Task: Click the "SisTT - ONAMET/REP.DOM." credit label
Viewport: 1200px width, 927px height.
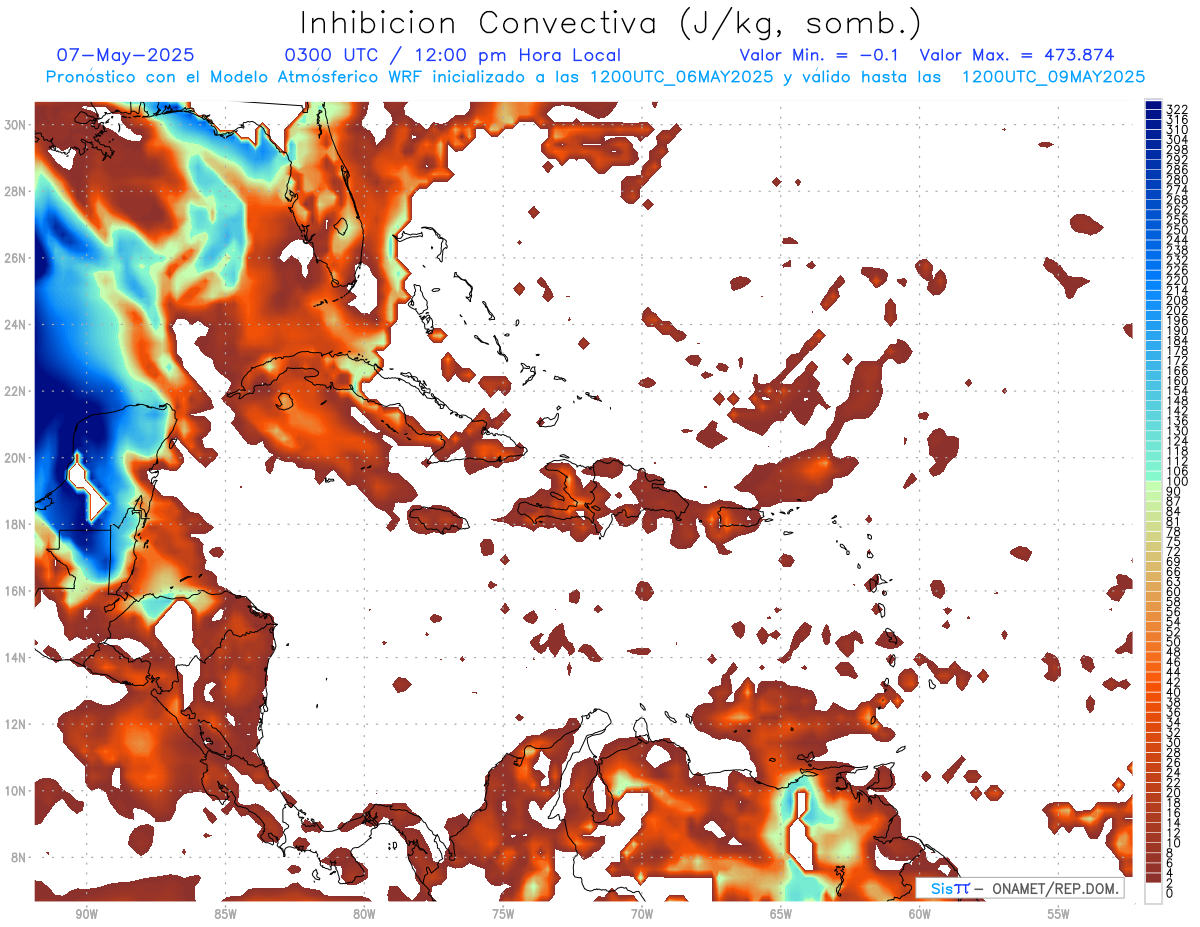Action: 1022,888
